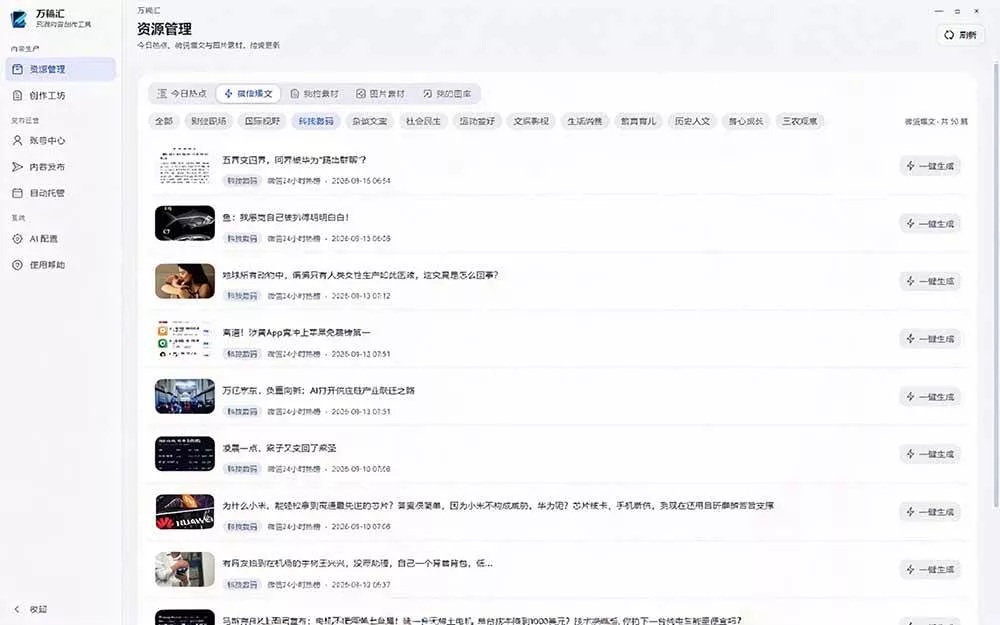The image size is (1000, 625).
Task: Click the lightning icon in the fish article row
Action: coord(911,223)
